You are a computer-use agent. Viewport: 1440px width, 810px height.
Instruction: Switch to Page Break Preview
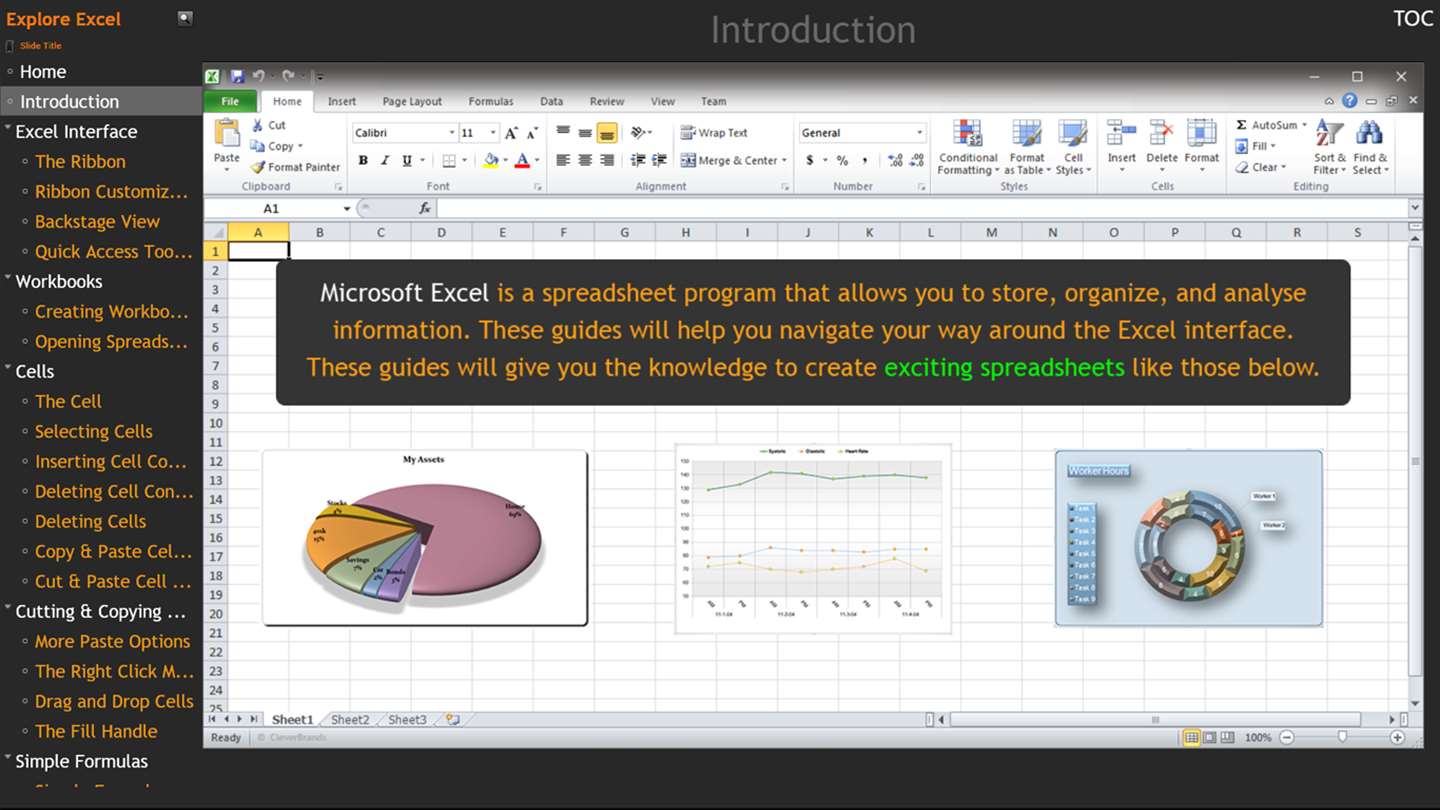point(1227,737)
